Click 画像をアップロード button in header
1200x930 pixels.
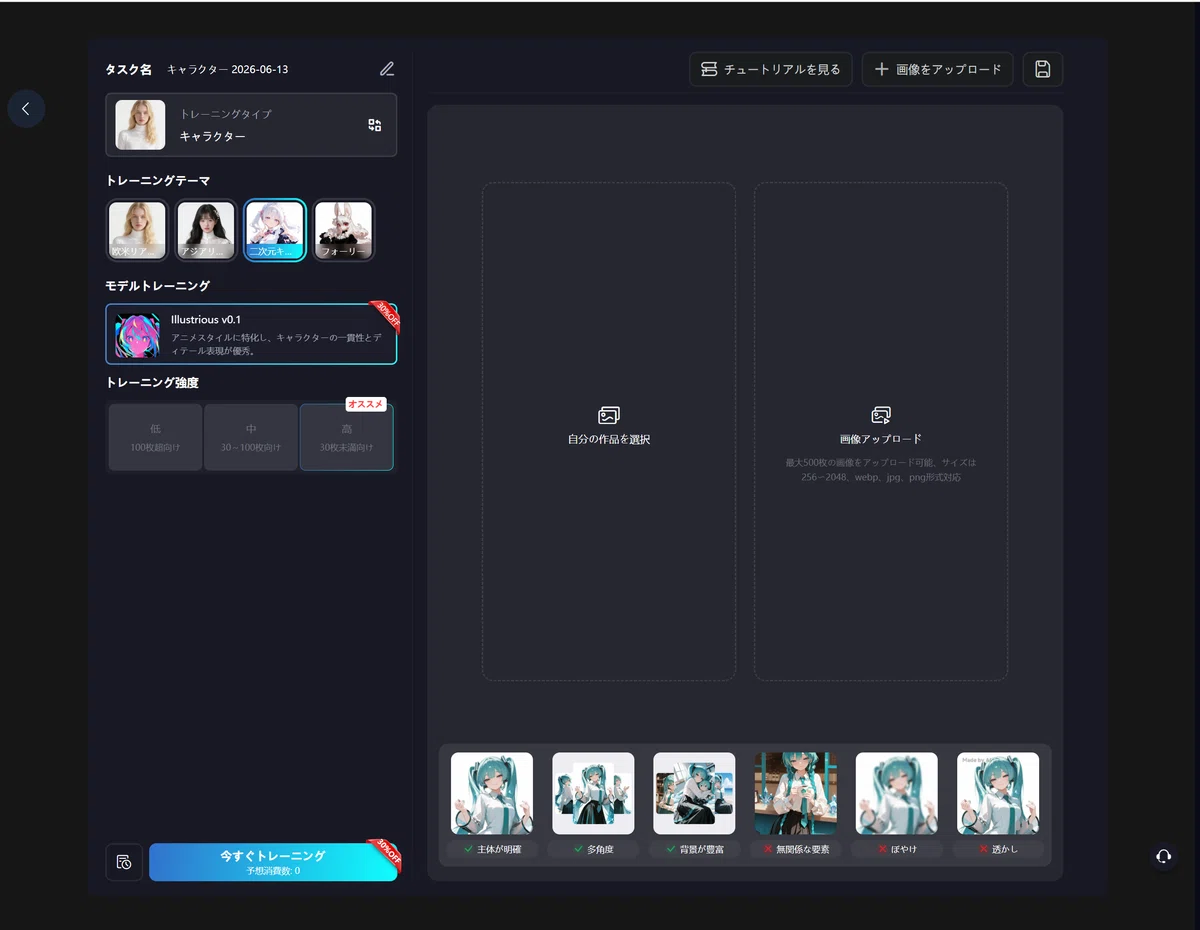(938, 69)
